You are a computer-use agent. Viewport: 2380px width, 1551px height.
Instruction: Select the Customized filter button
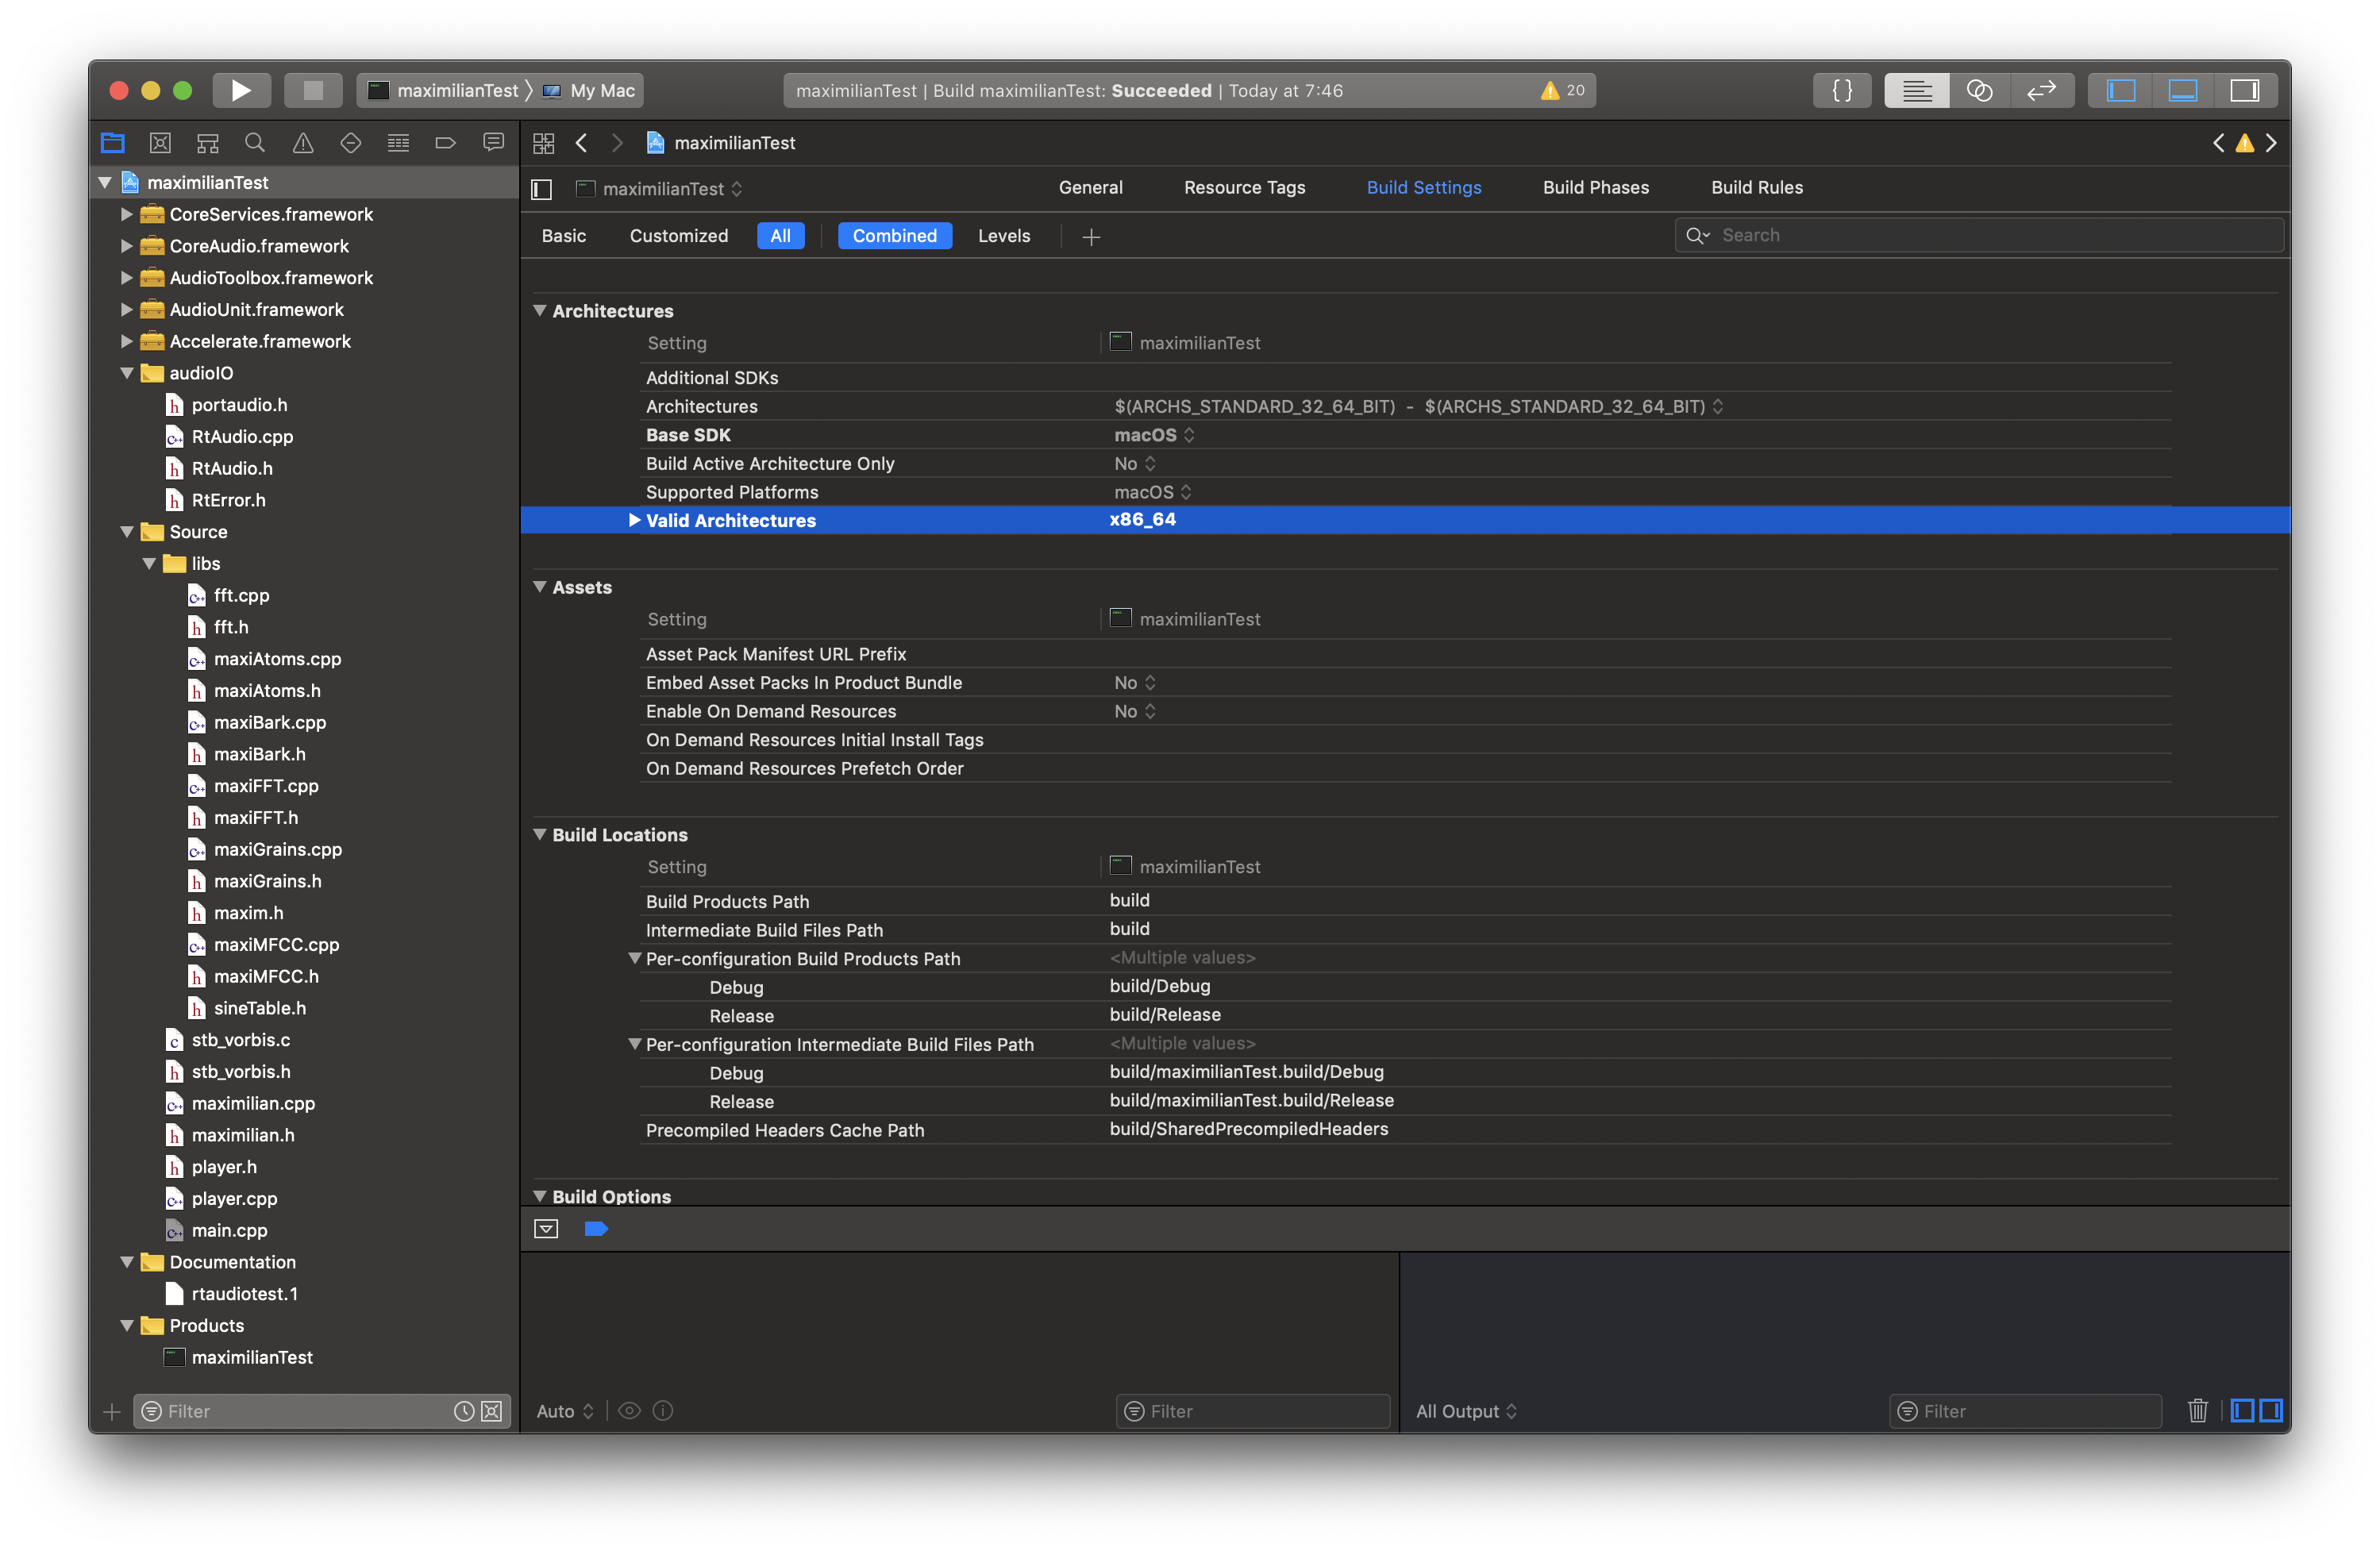point(678,236)
